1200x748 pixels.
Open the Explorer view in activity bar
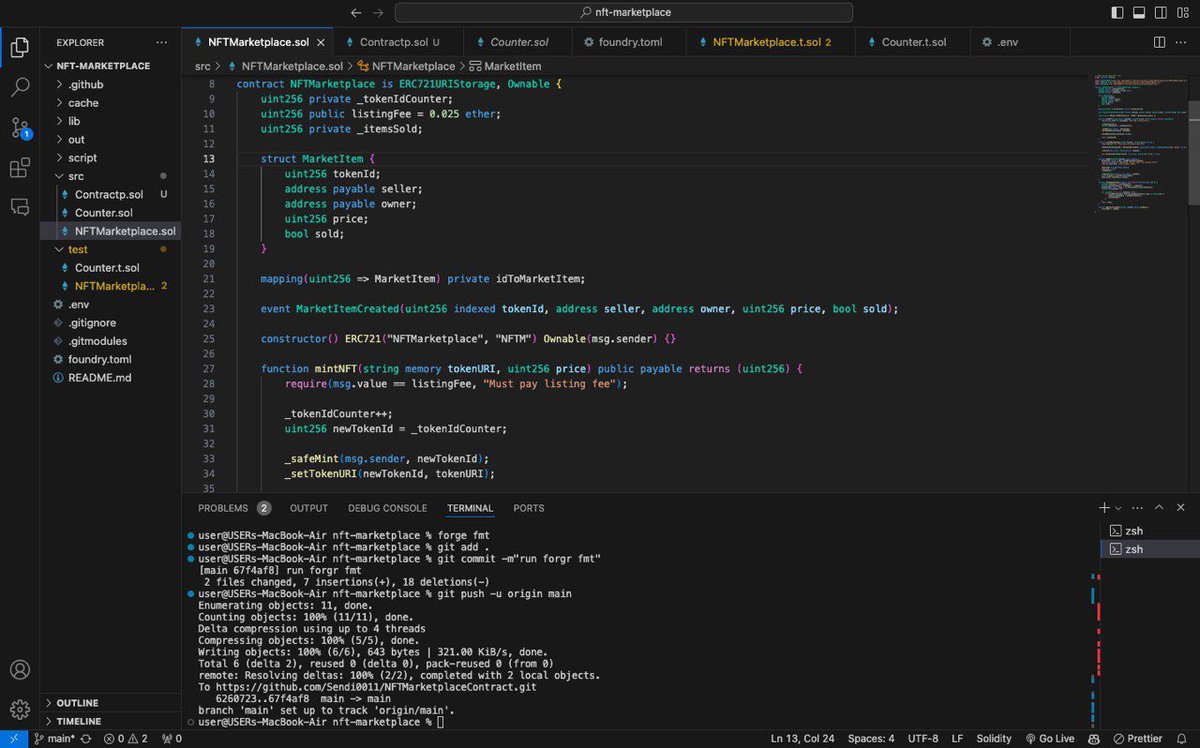[x=20, y=46]
